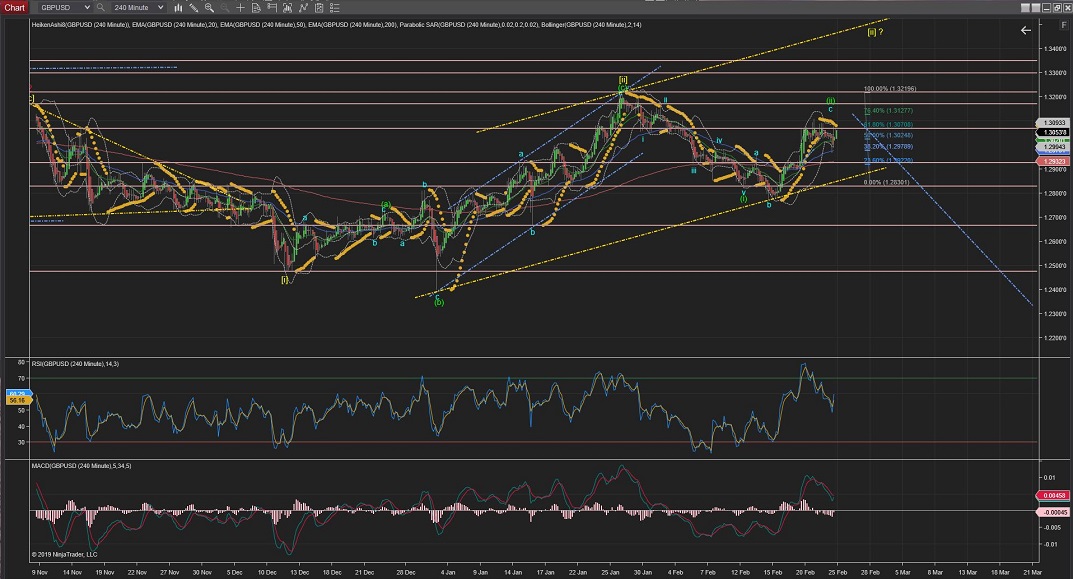Open the data box document icon
1073x579 pixels.
click(256, 8)
